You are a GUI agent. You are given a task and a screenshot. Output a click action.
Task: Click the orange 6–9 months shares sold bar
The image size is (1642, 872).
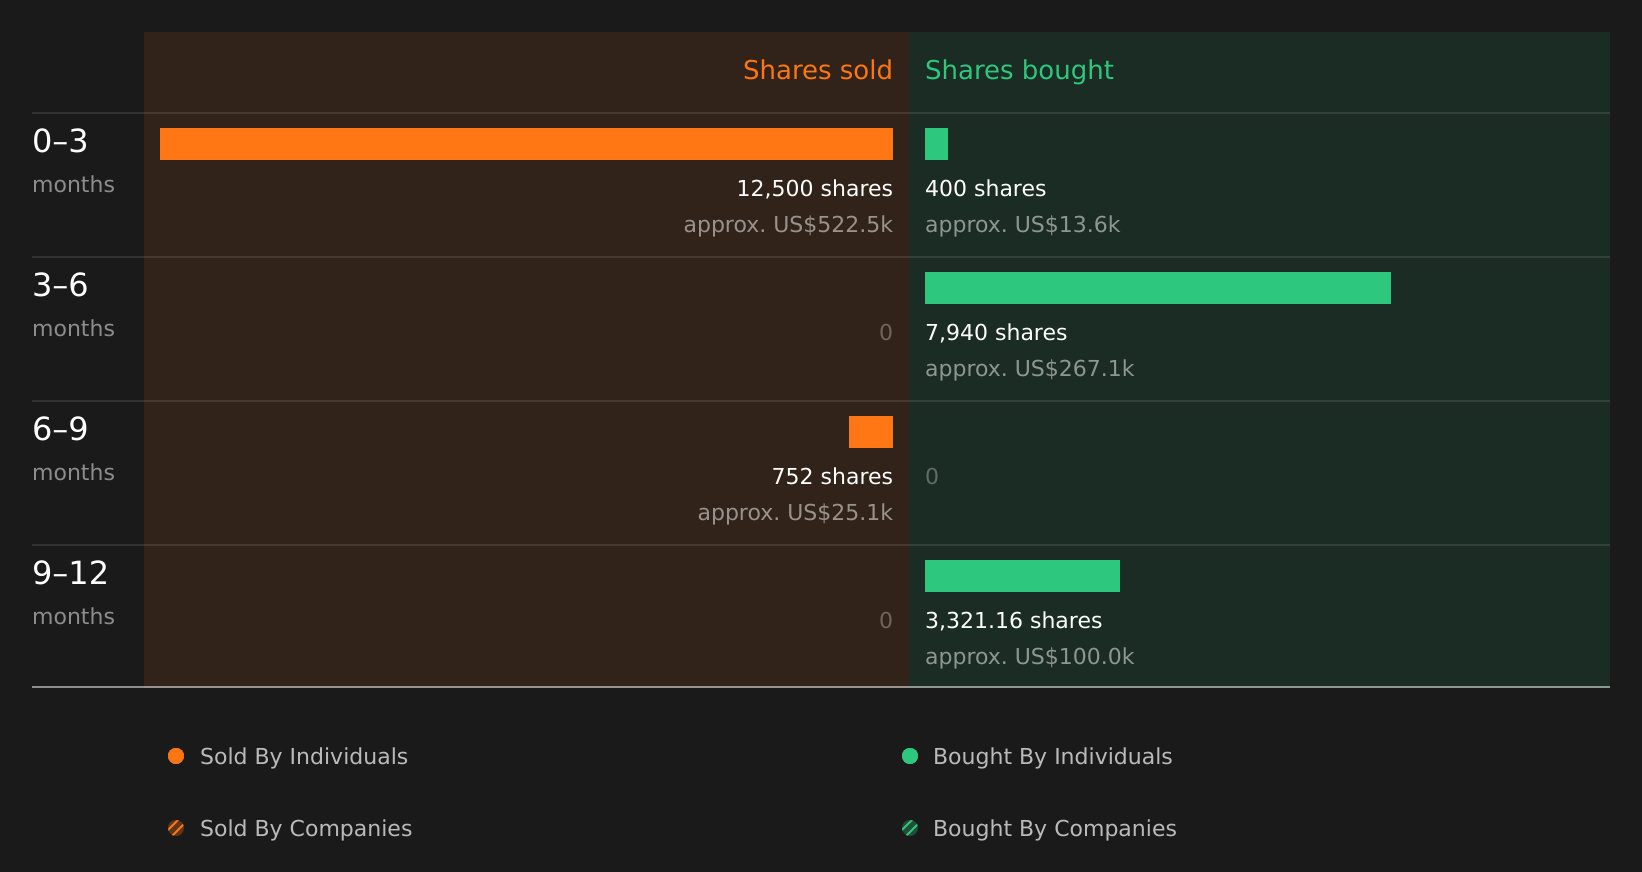point(871,432)
